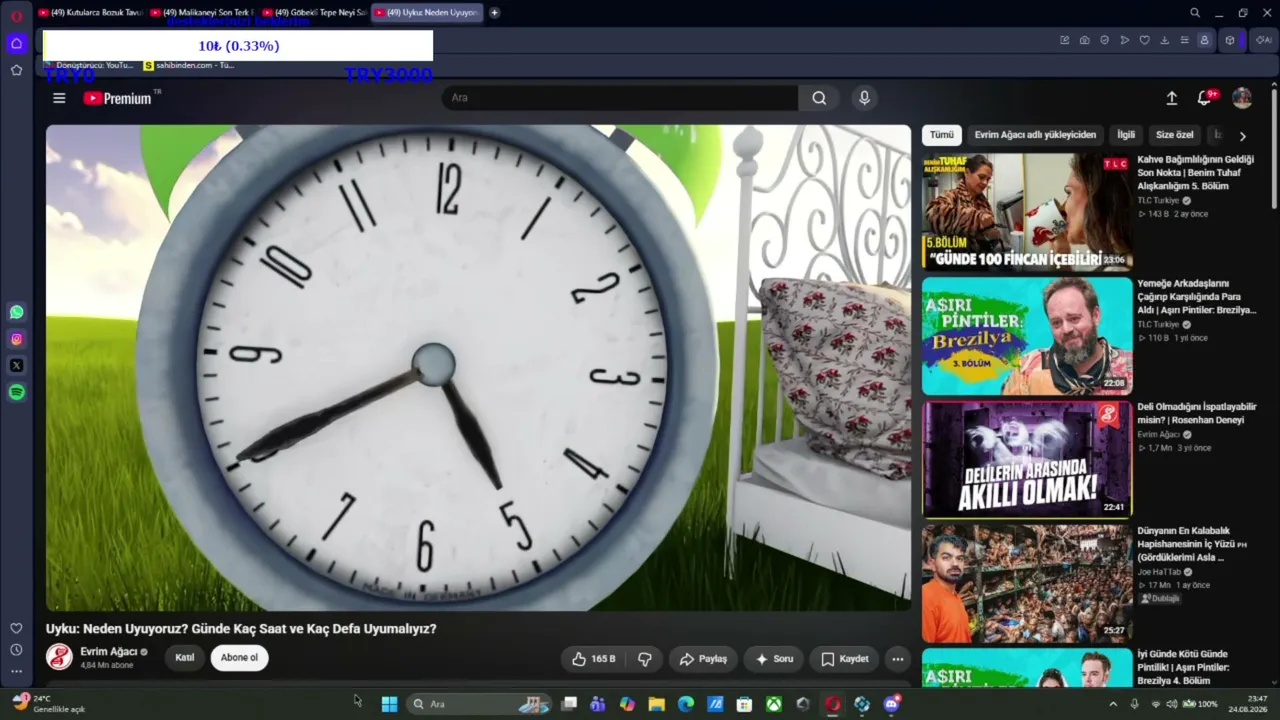Image resolution: width=1280 pixels, height=720 pixels.
Task: Ask about the video with Soru
Action: coord(774,659)
